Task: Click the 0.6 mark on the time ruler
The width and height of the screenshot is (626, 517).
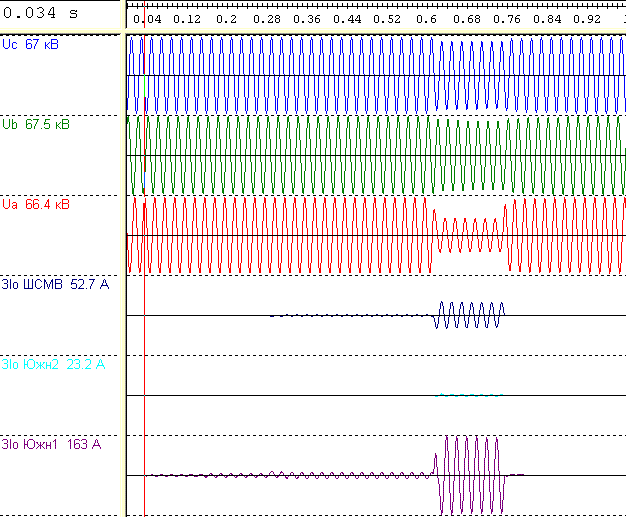Action: point(426,19)
